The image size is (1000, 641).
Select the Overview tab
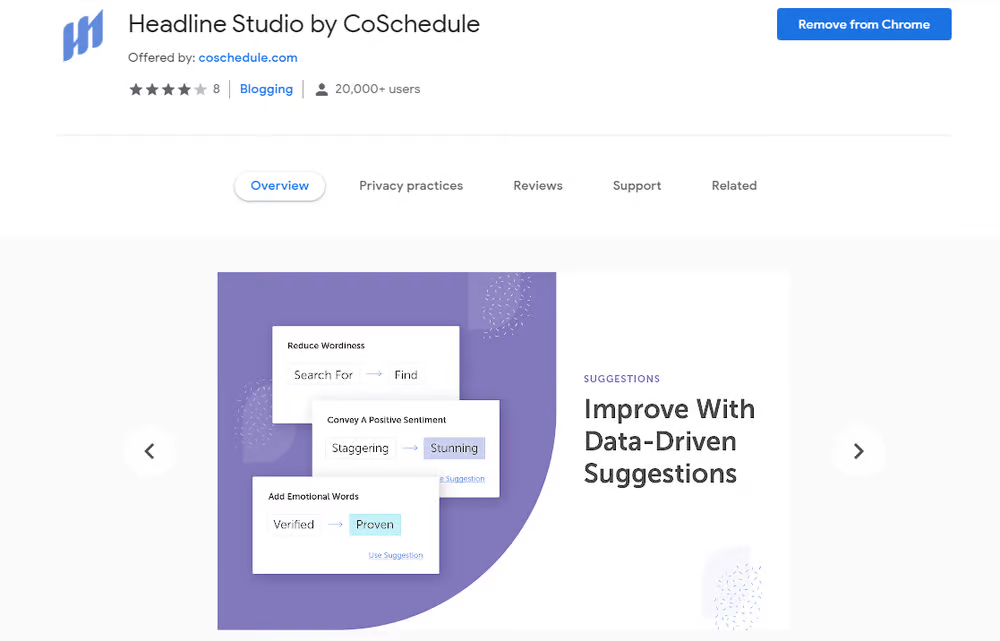click(x=280, y=186)
